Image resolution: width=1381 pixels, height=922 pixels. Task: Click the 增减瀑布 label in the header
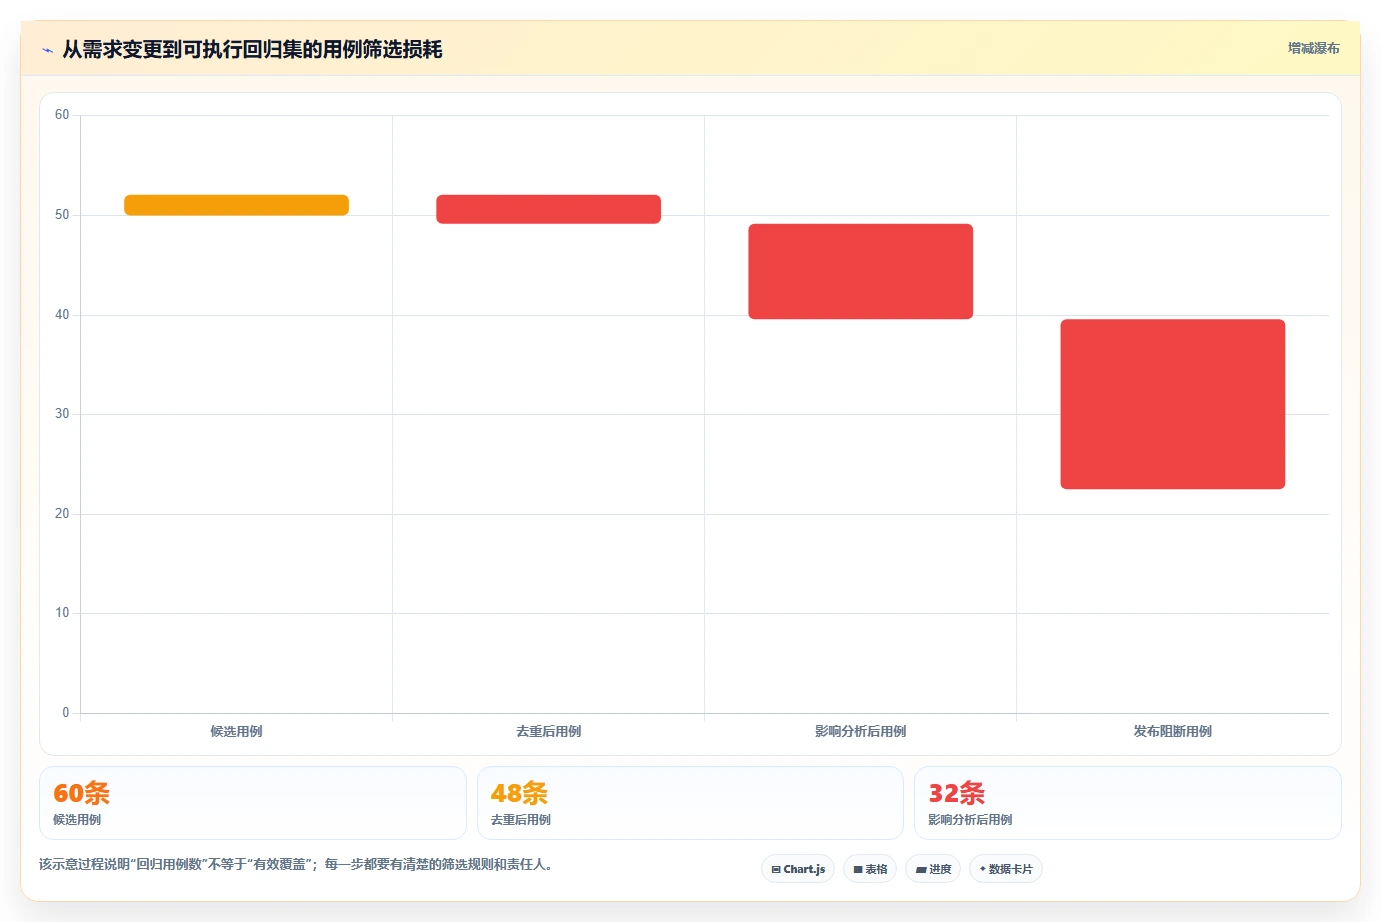coord(1313,48)
